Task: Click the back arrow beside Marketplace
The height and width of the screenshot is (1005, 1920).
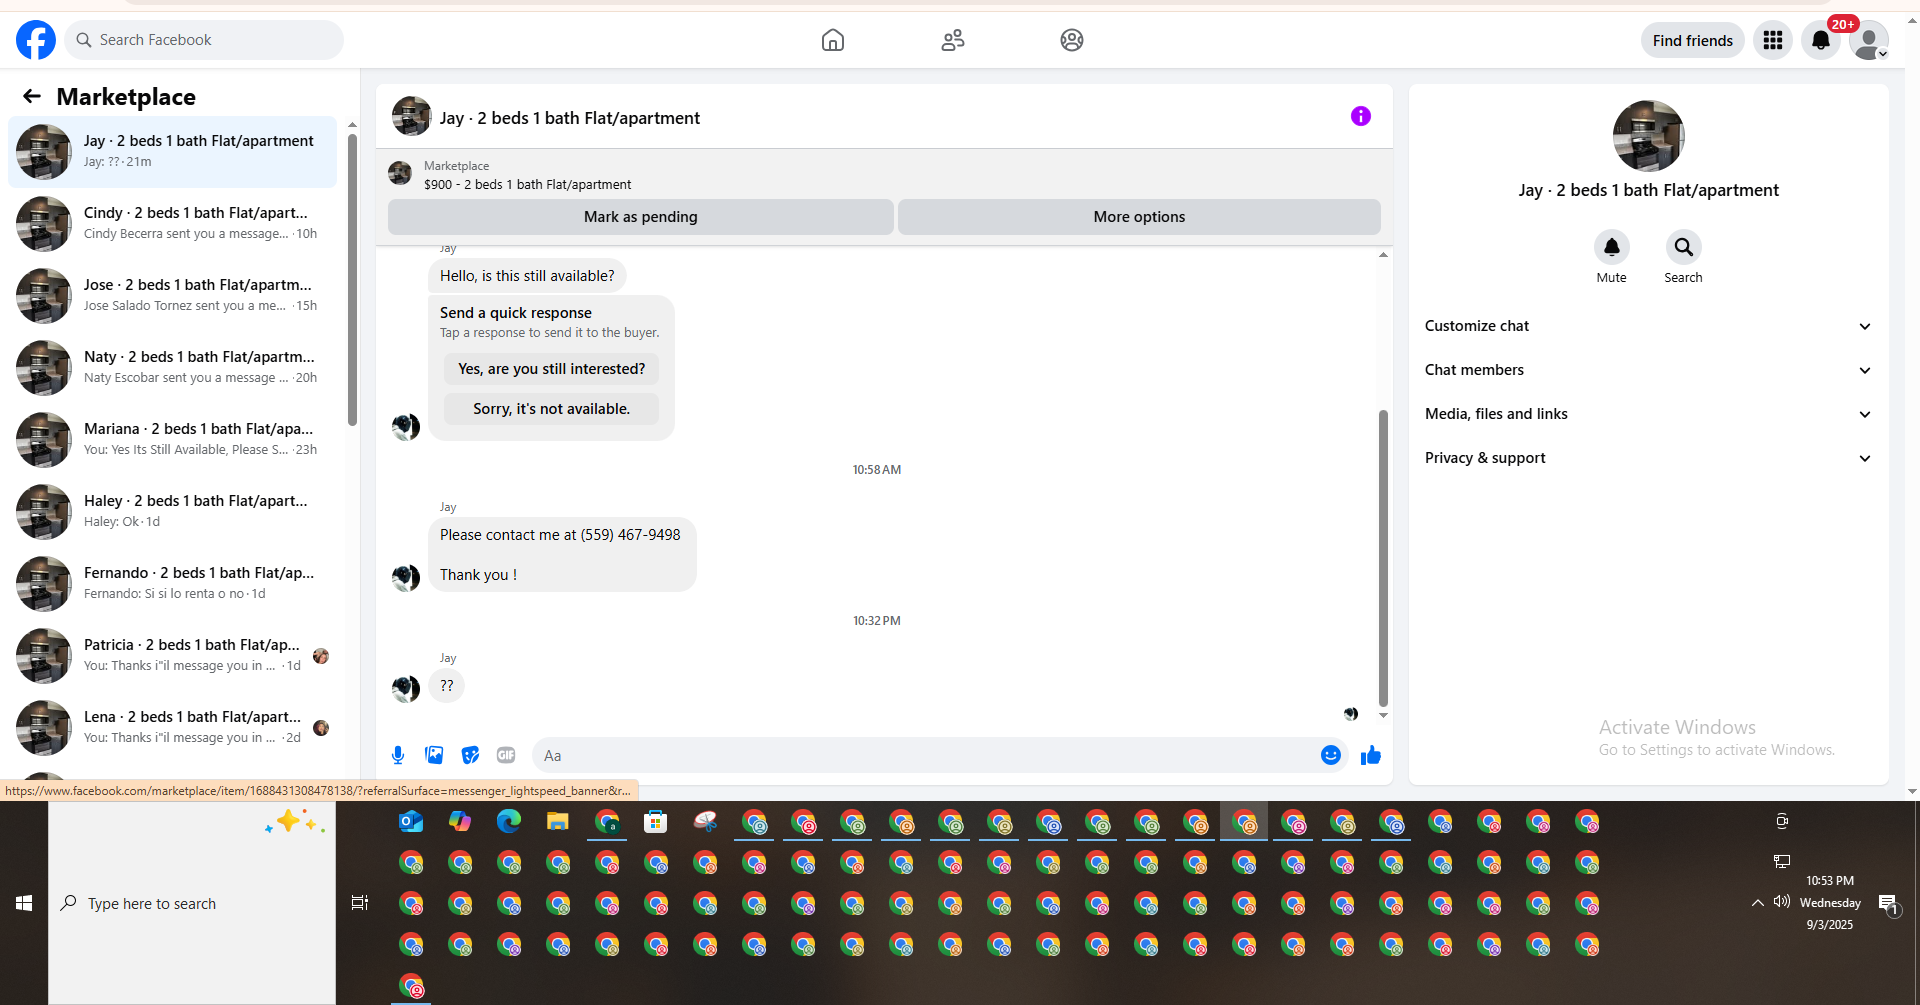Action: click(32, 96)
